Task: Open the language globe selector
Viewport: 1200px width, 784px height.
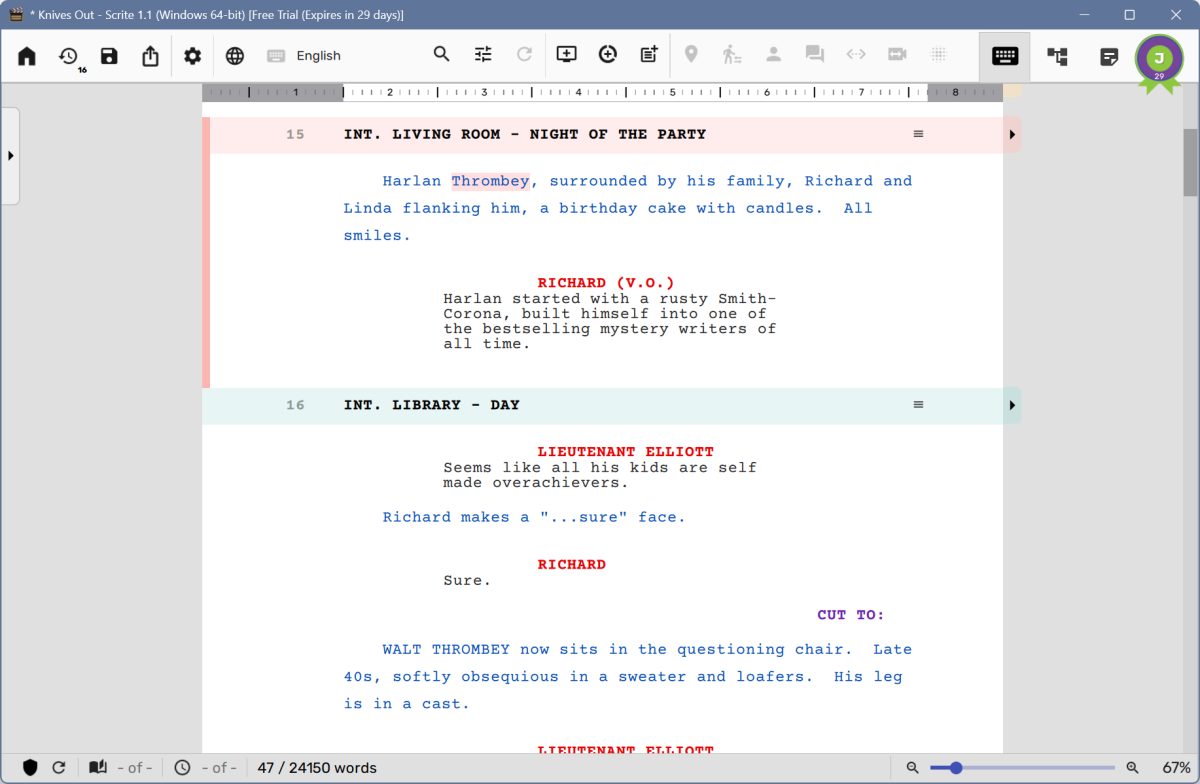Action: 234,55
